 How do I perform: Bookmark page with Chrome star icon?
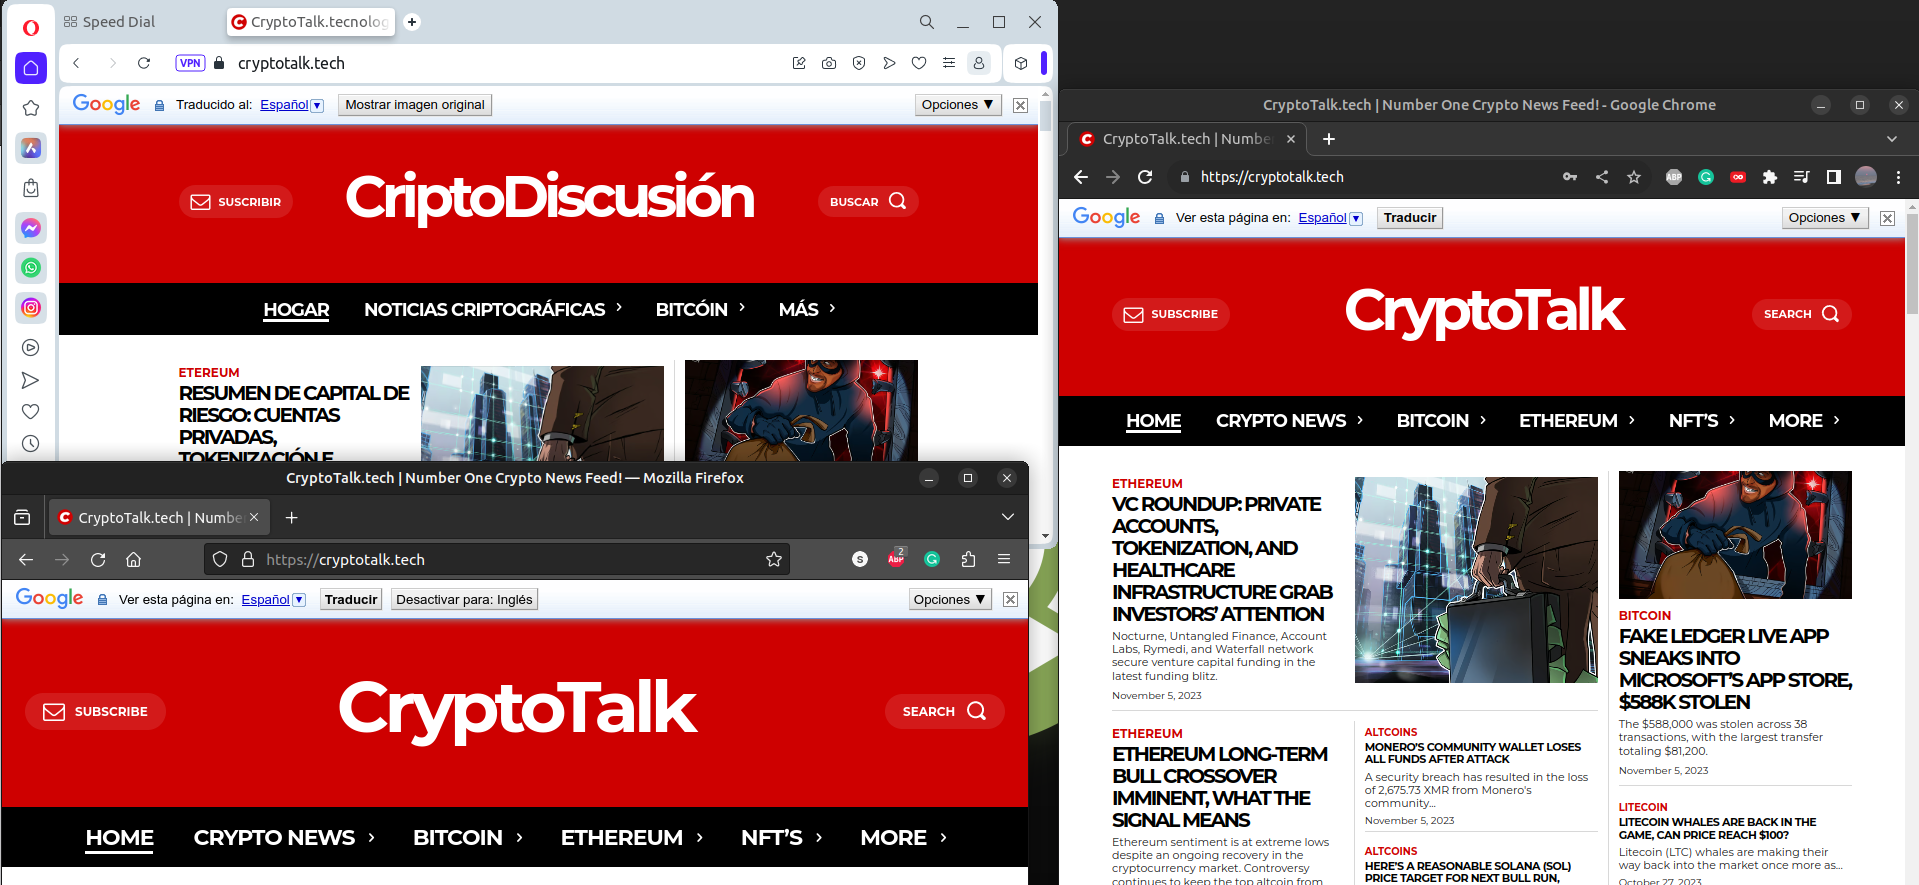pyautogui.click(x=1634, y=177)
